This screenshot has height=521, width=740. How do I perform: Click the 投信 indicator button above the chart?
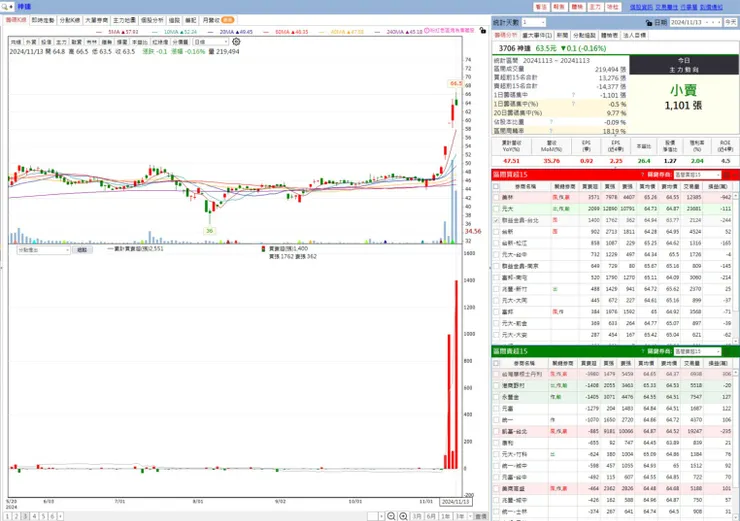[x=46, y=42]
